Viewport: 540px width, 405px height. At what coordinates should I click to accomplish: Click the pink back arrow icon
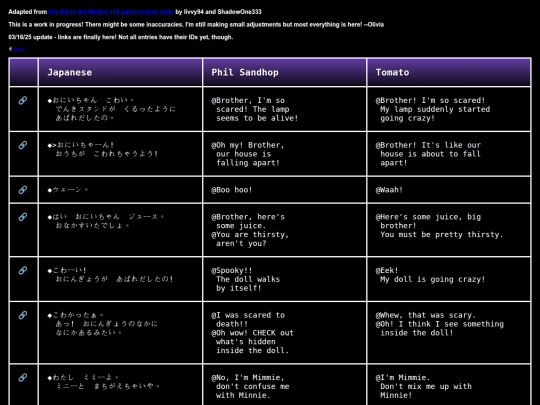10,49
